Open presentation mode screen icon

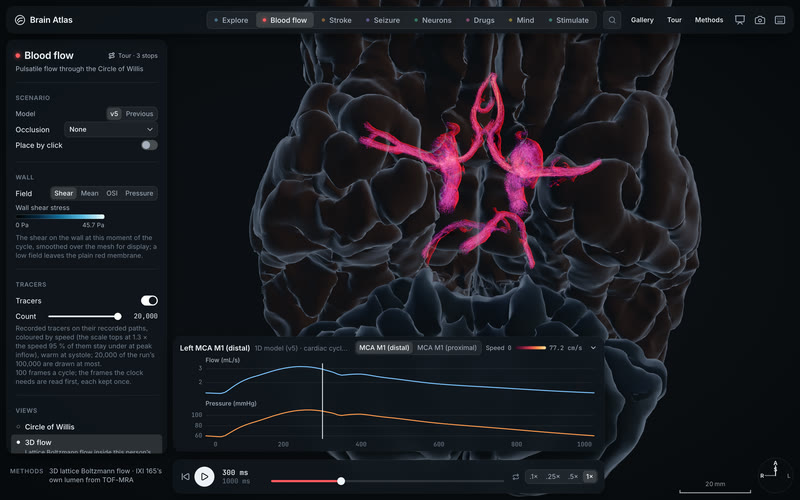point(740,20)
